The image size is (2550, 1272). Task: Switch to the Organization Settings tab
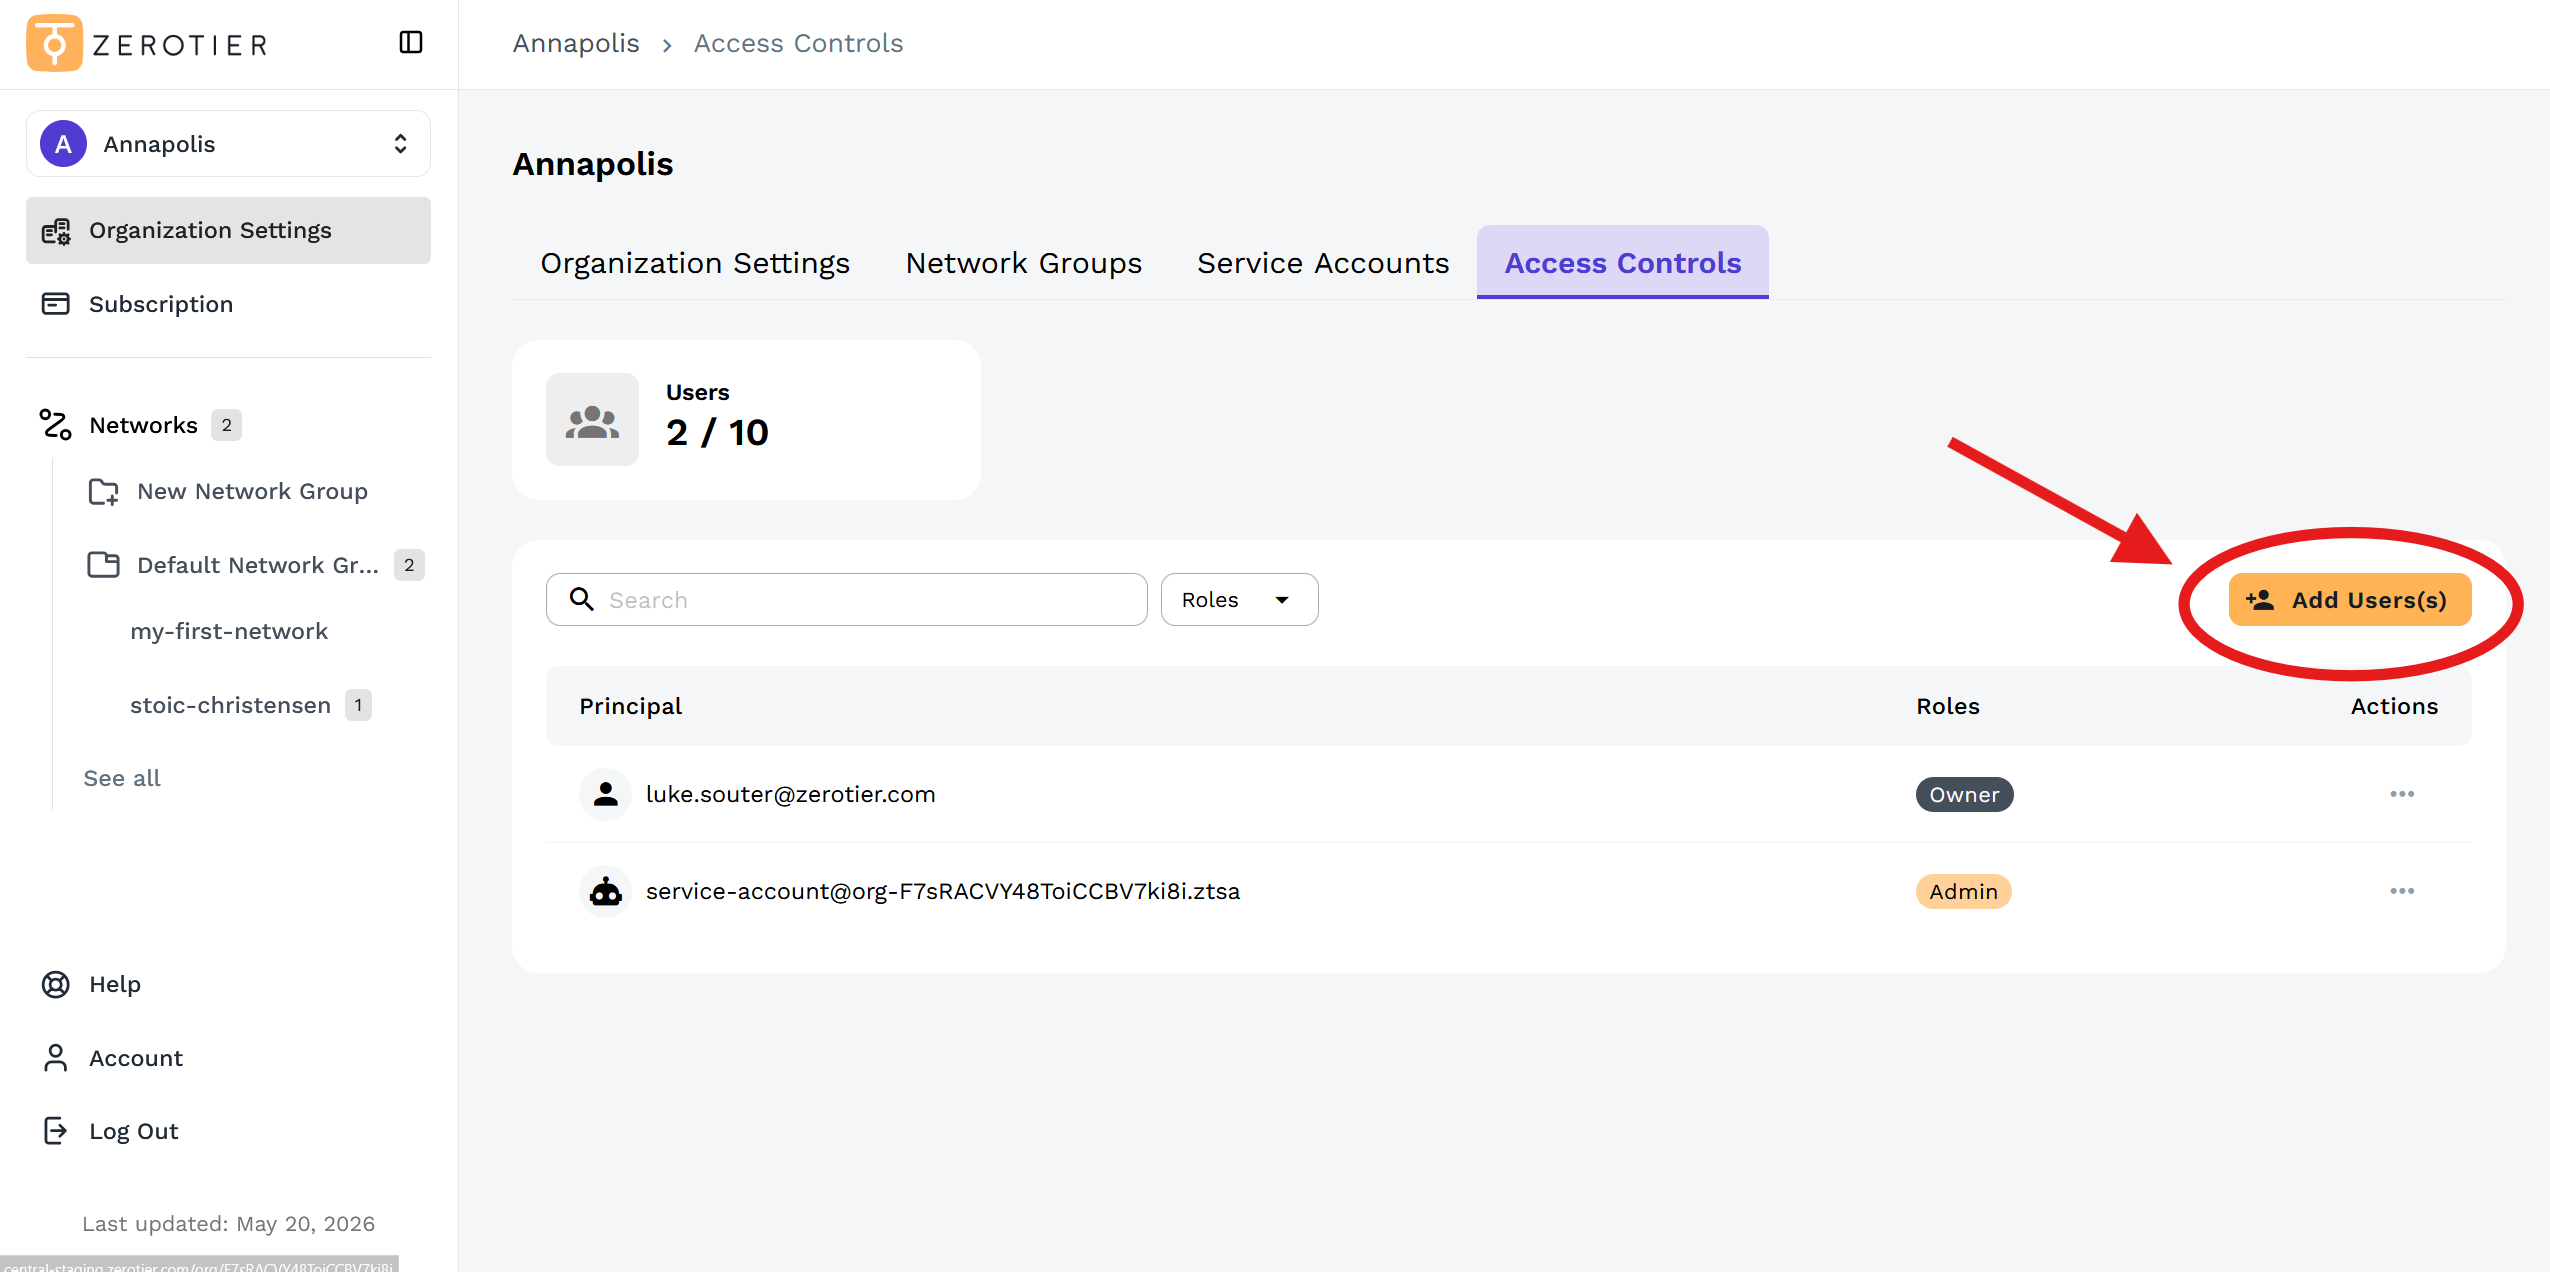695,263
